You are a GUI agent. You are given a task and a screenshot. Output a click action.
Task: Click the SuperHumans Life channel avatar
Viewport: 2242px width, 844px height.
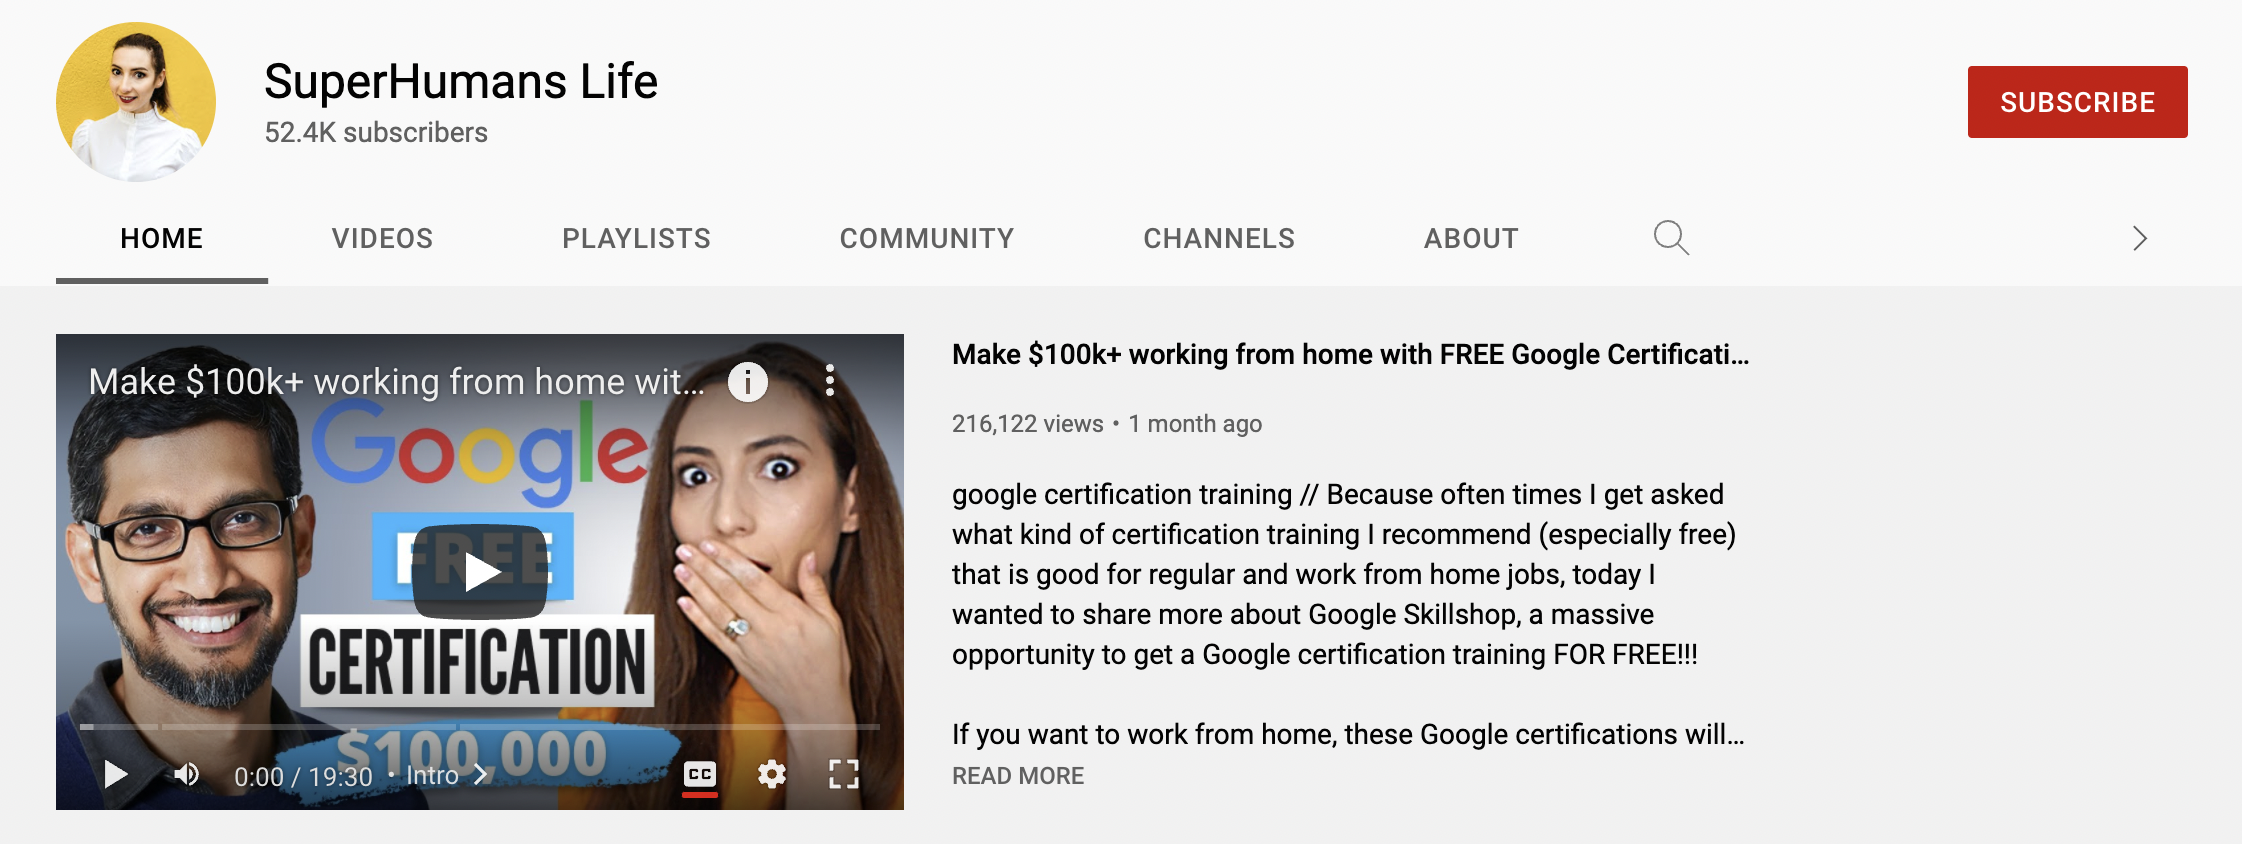[136, 102]
